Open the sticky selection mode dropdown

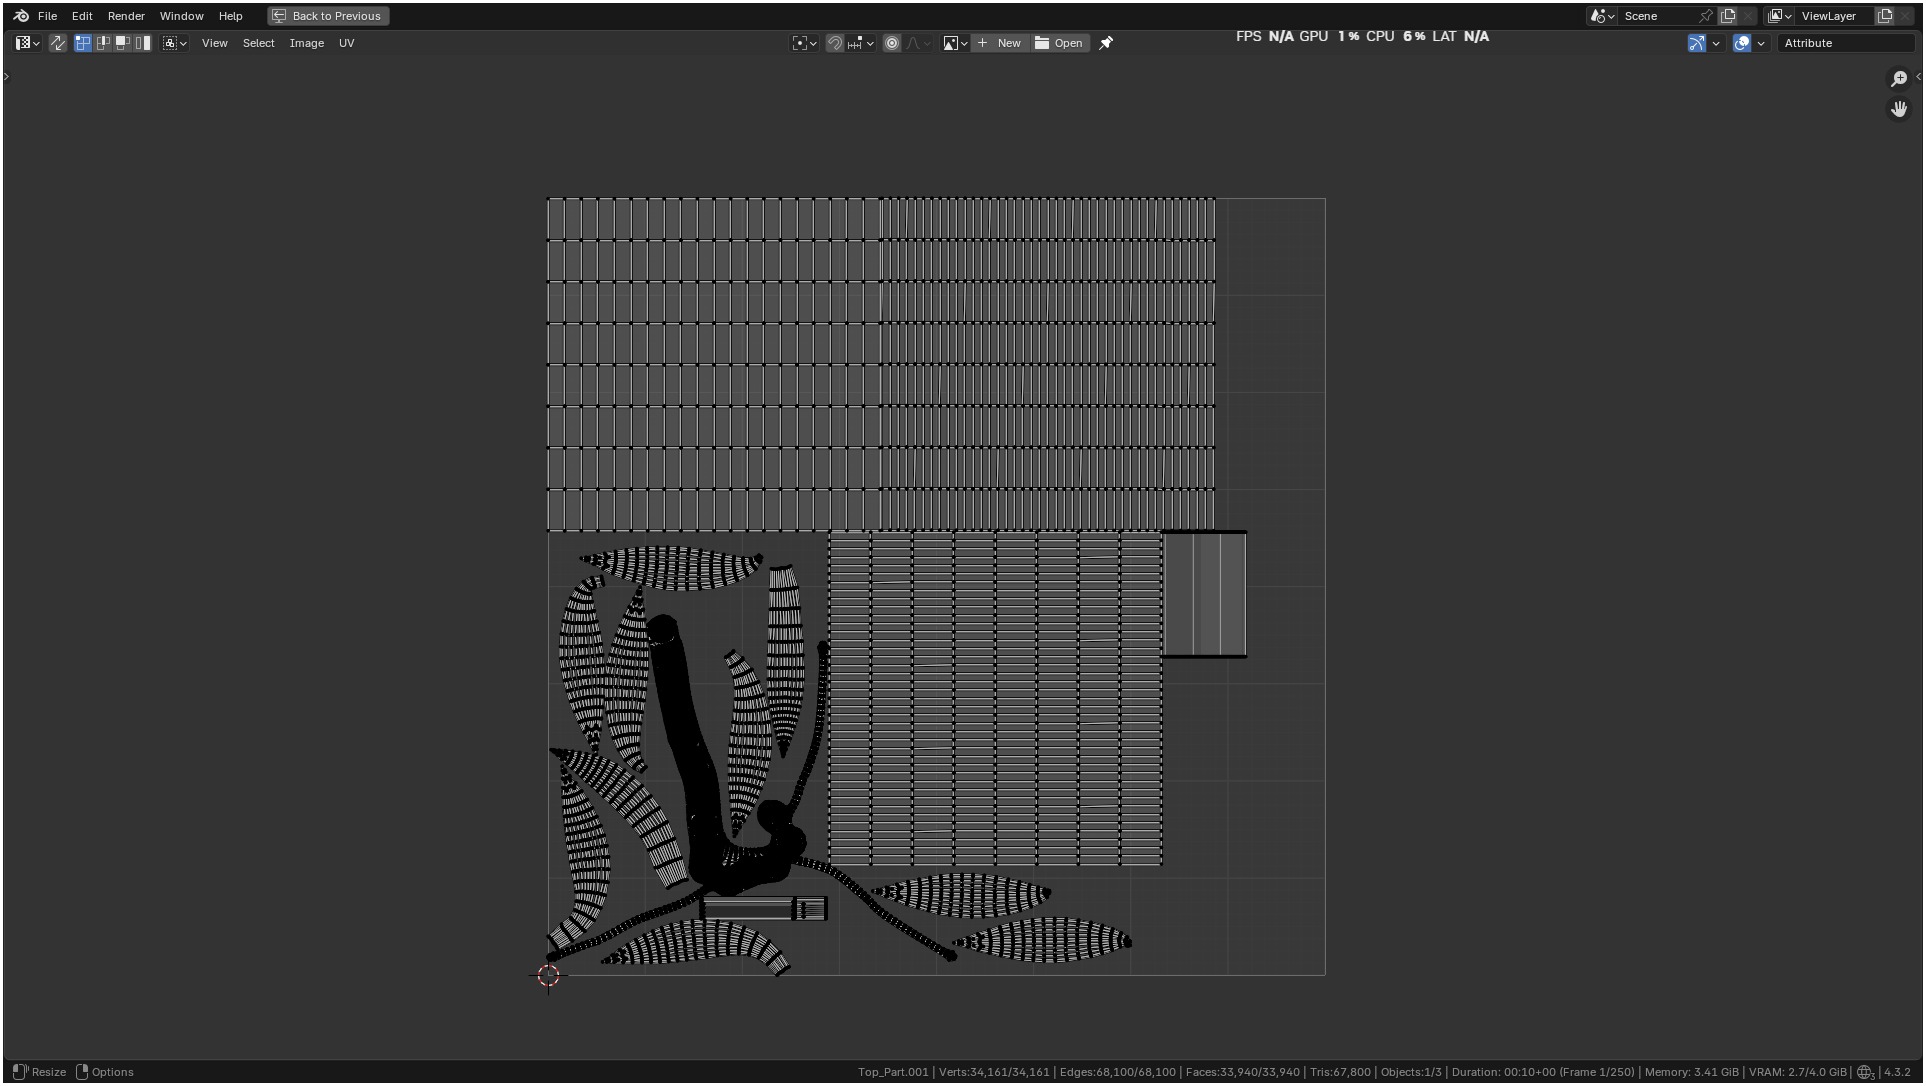(x=175, y=43)
